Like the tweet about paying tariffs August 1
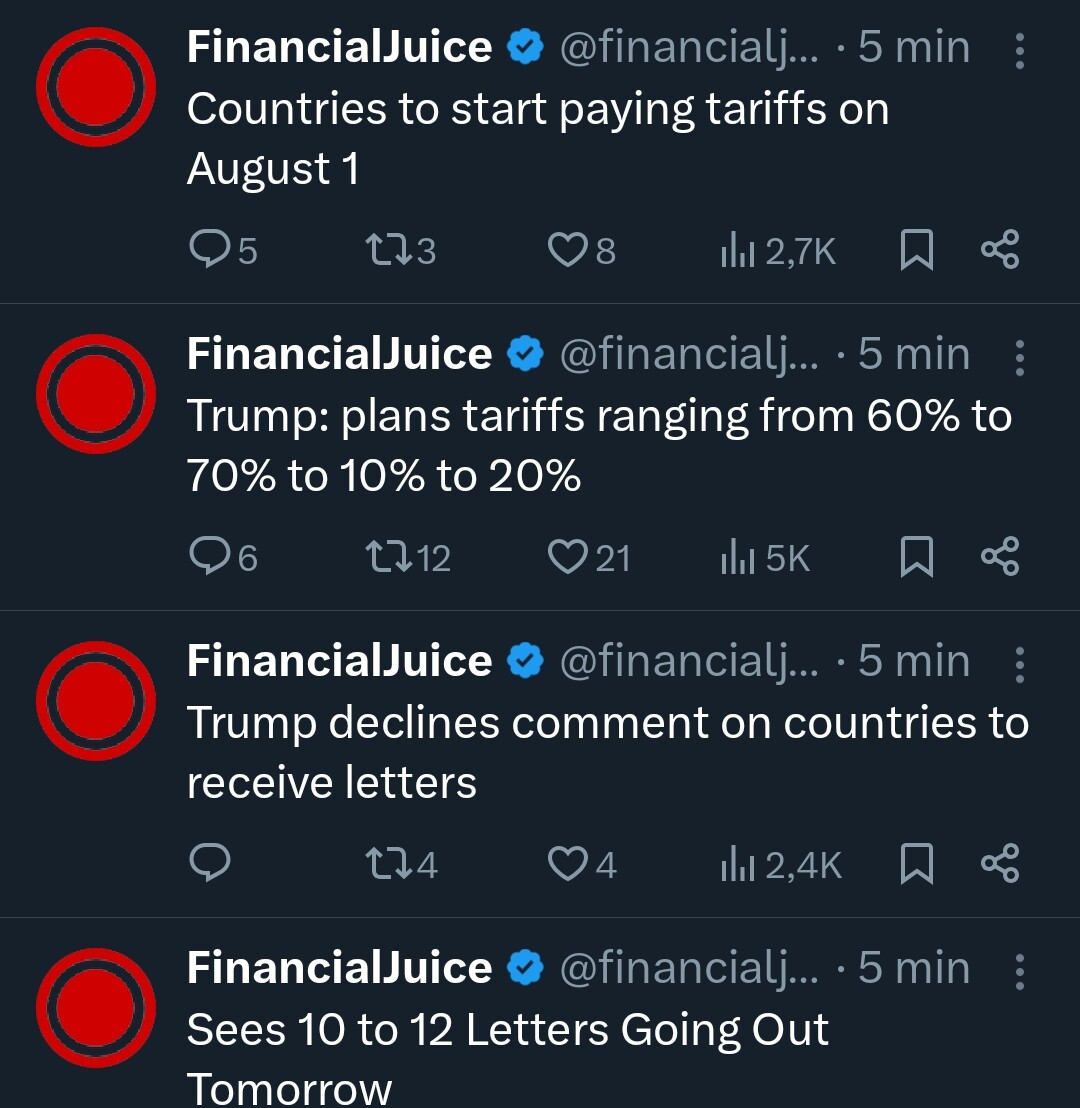Screen dimensions: 1080x1108 568,249
